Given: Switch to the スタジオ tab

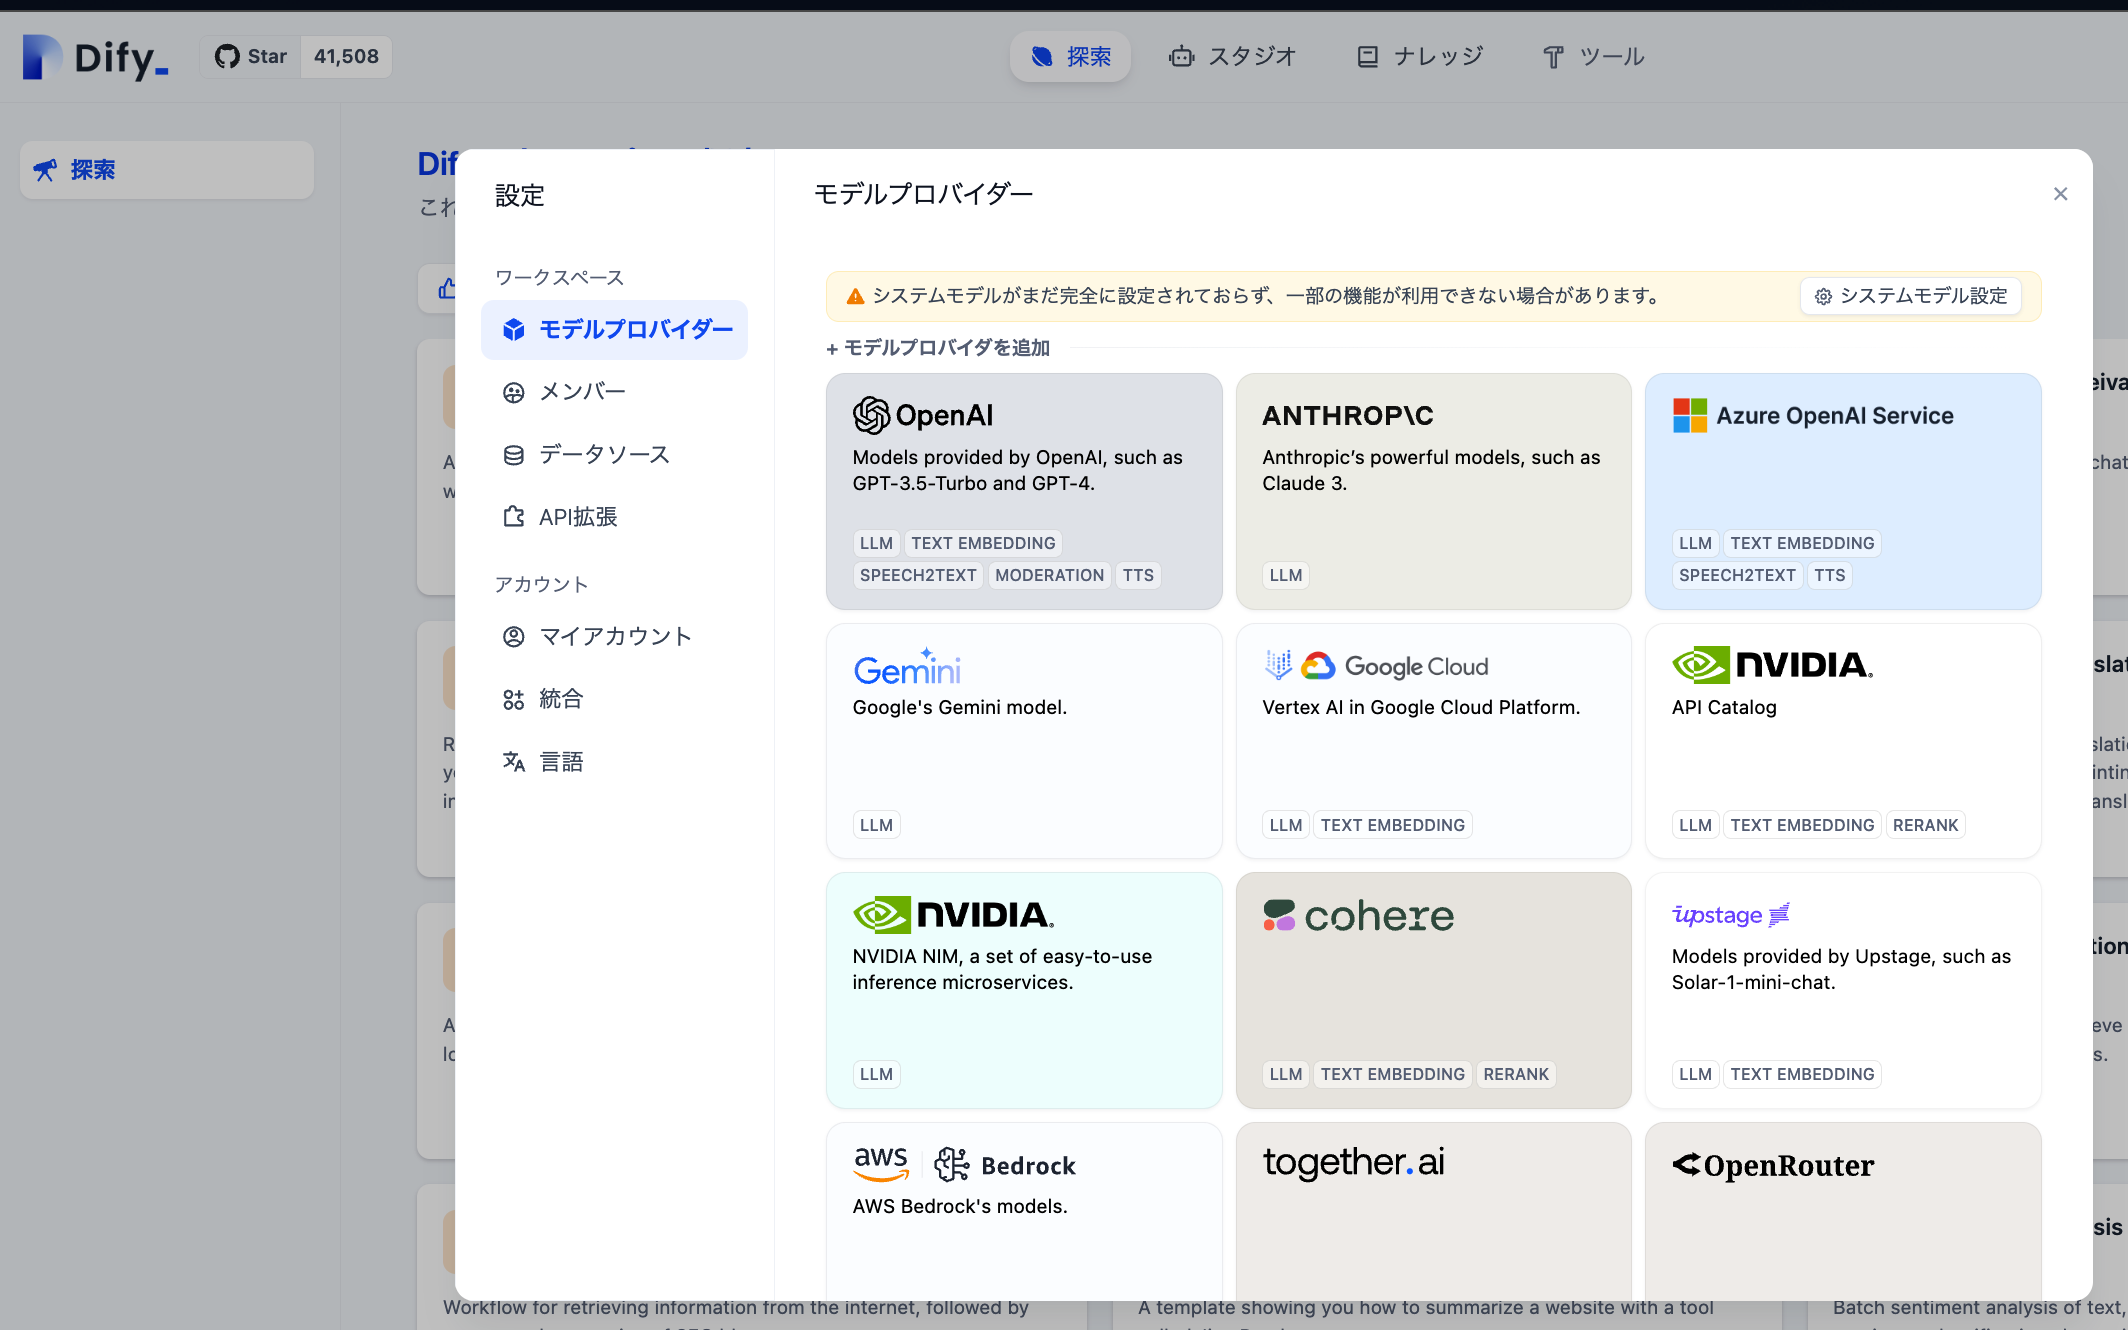Looking at the screenshot, I should [x=1232, y=56].
